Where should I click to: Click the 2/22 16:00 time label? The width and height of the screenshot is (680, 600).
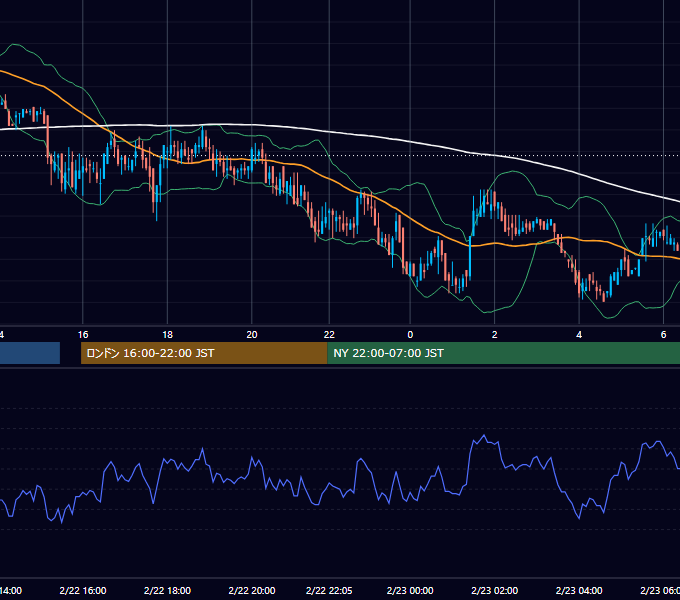[83, 590]
